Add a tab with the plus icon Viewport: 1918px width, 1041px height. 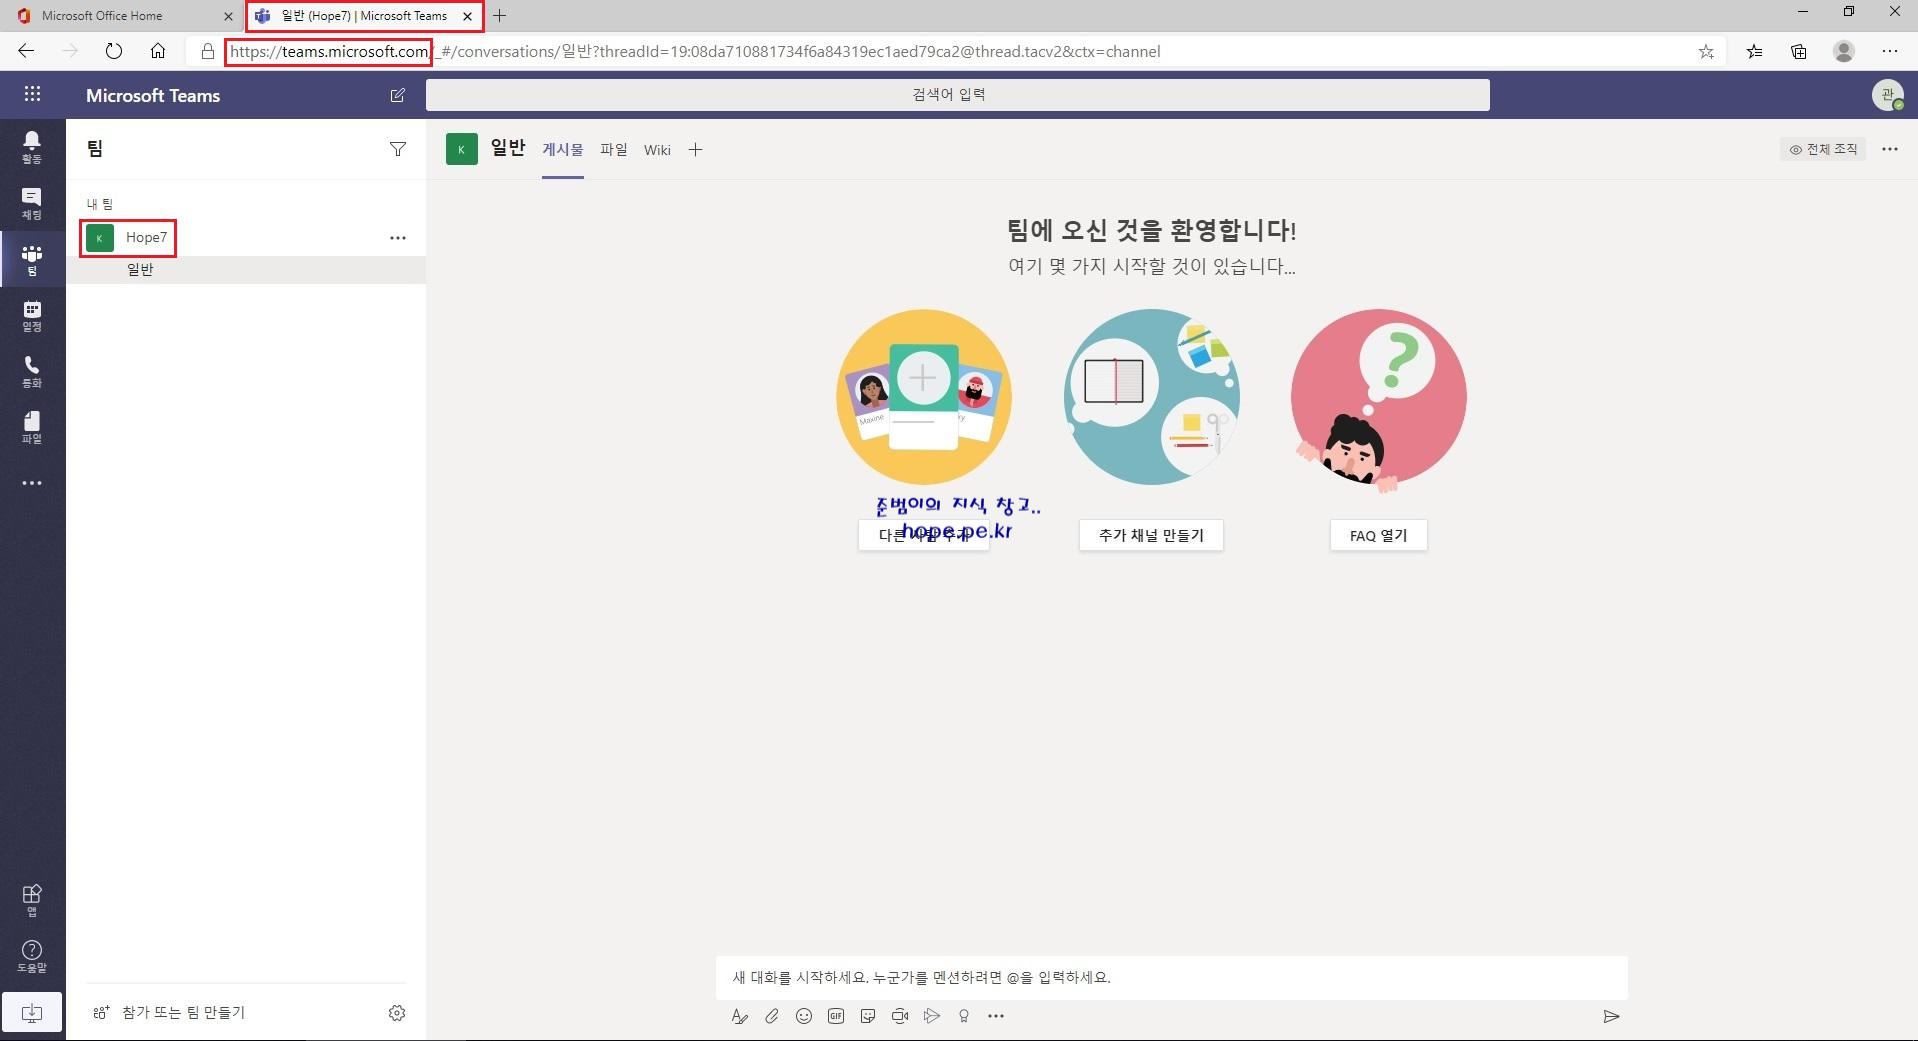click(x=696, y=150)
